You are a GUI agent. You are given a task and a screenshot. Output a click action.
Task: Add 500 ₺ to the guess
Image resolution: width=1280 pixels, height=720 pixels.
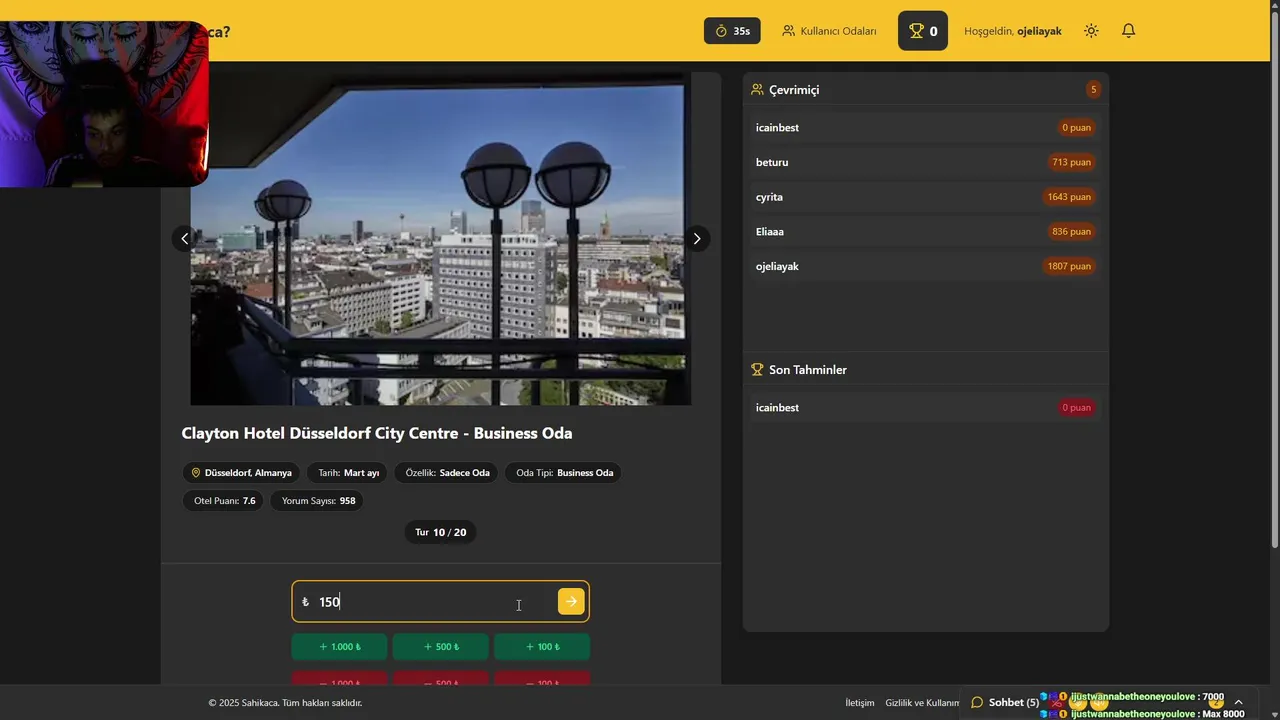pos(440,647)
